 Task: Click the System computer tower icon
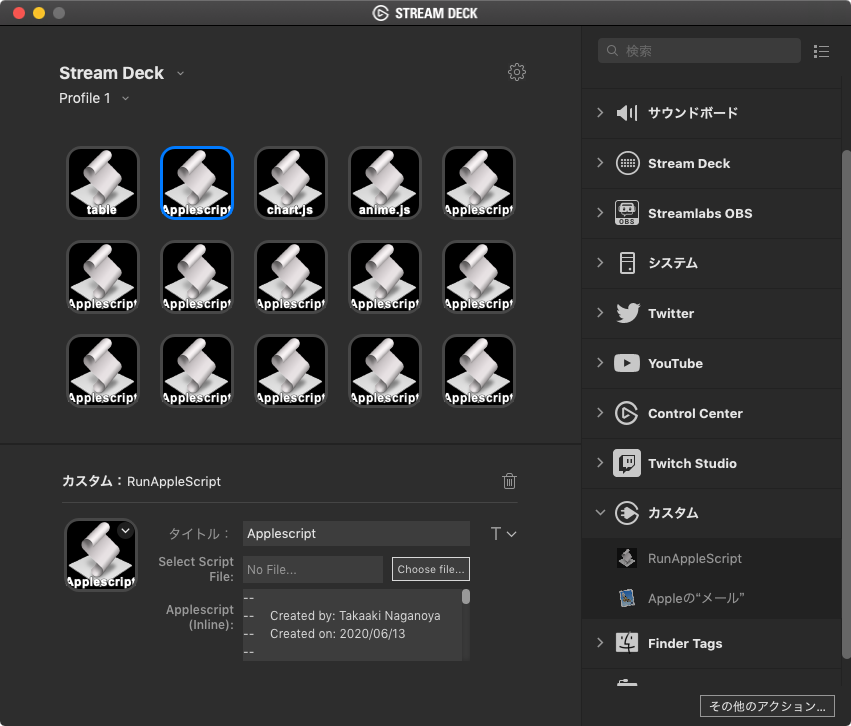[x=627, y=263]
